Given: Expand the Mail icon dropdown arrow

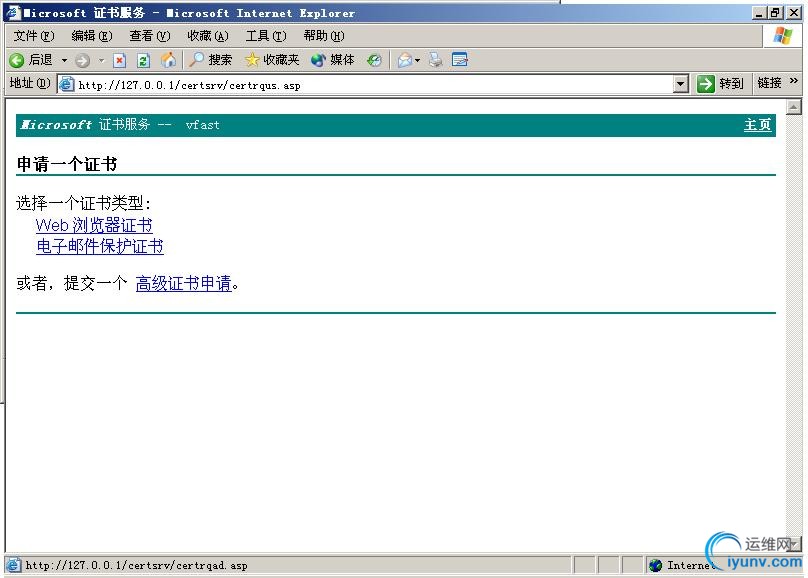Looking at the screenshot, I should [x=417, y=60].
